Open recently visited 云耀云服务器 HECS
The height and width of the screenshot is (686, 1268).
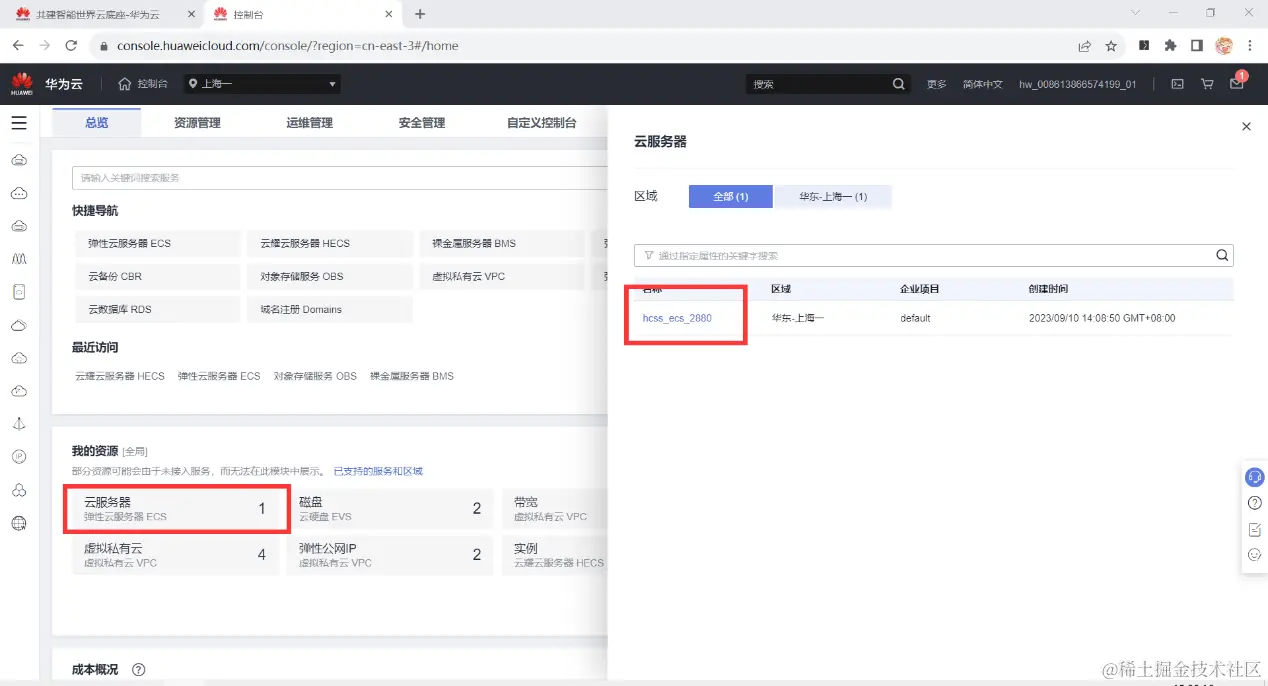click(x=120, y=376)
